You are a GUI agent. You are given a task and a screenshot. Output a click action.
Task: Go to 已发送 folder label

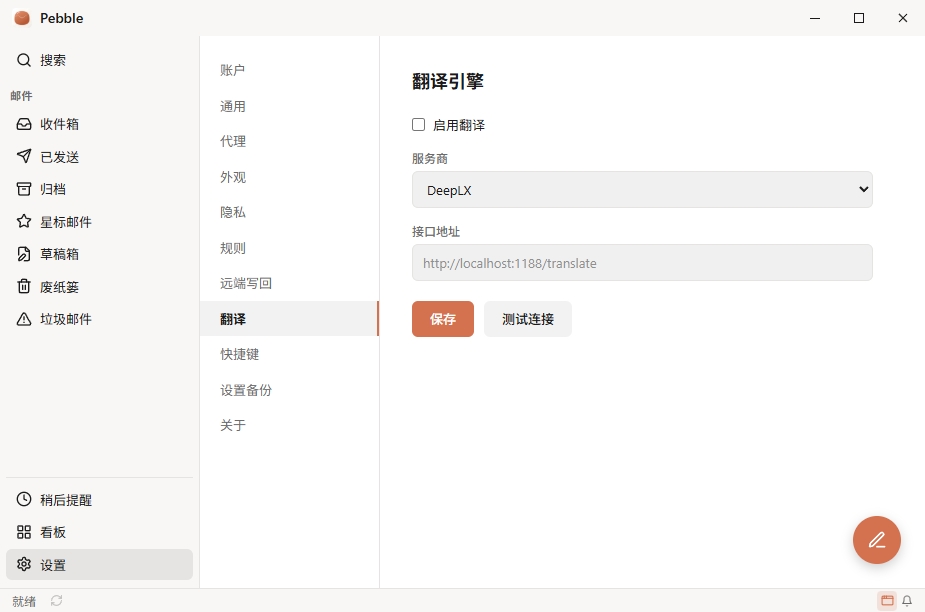[60, 157]
